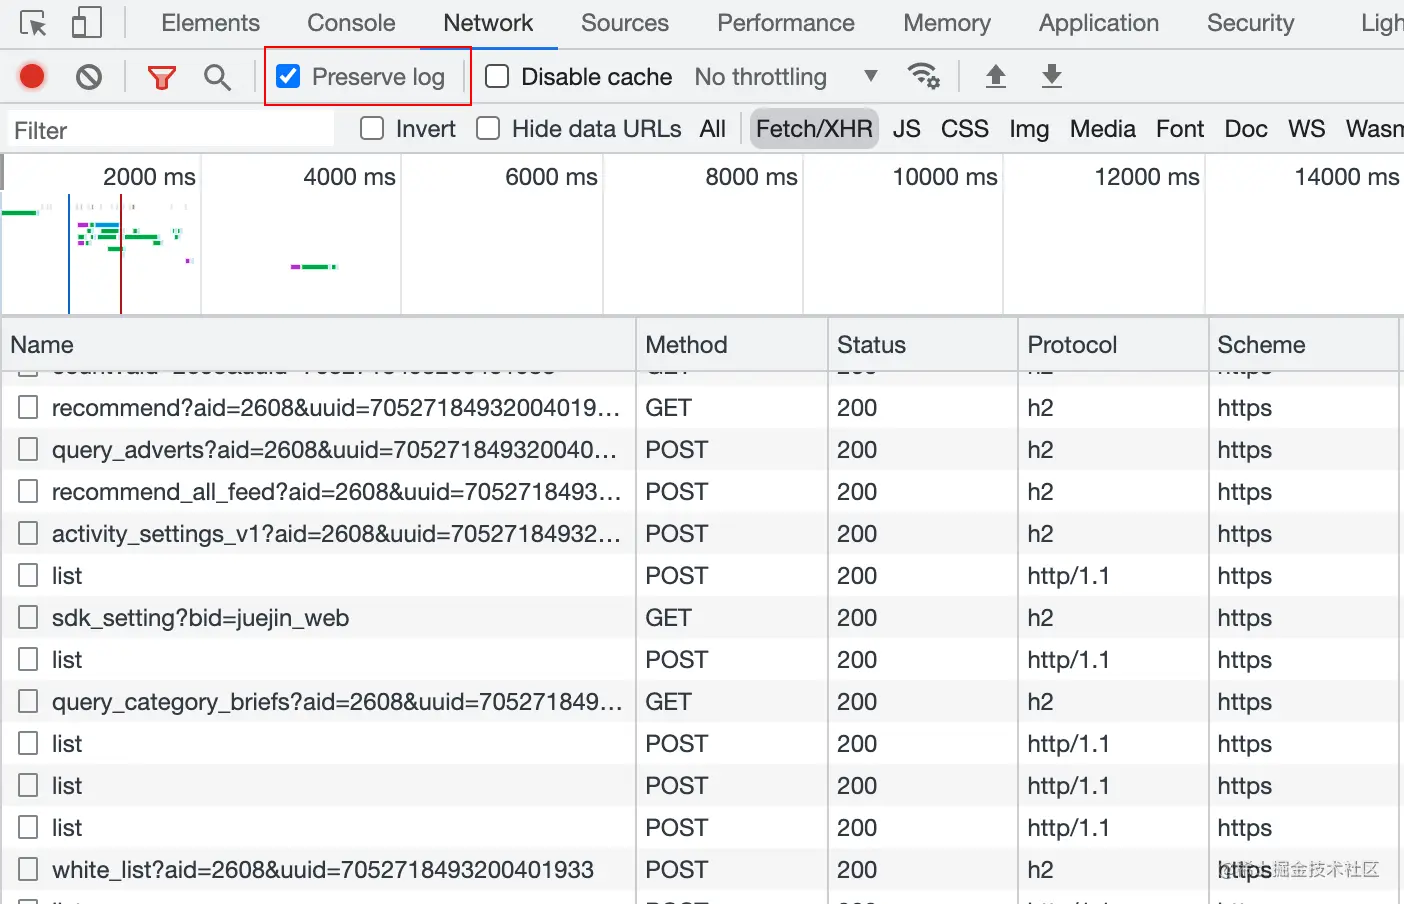Show All request types filter
The image size is (1404, 904).
tap(713, 129)
